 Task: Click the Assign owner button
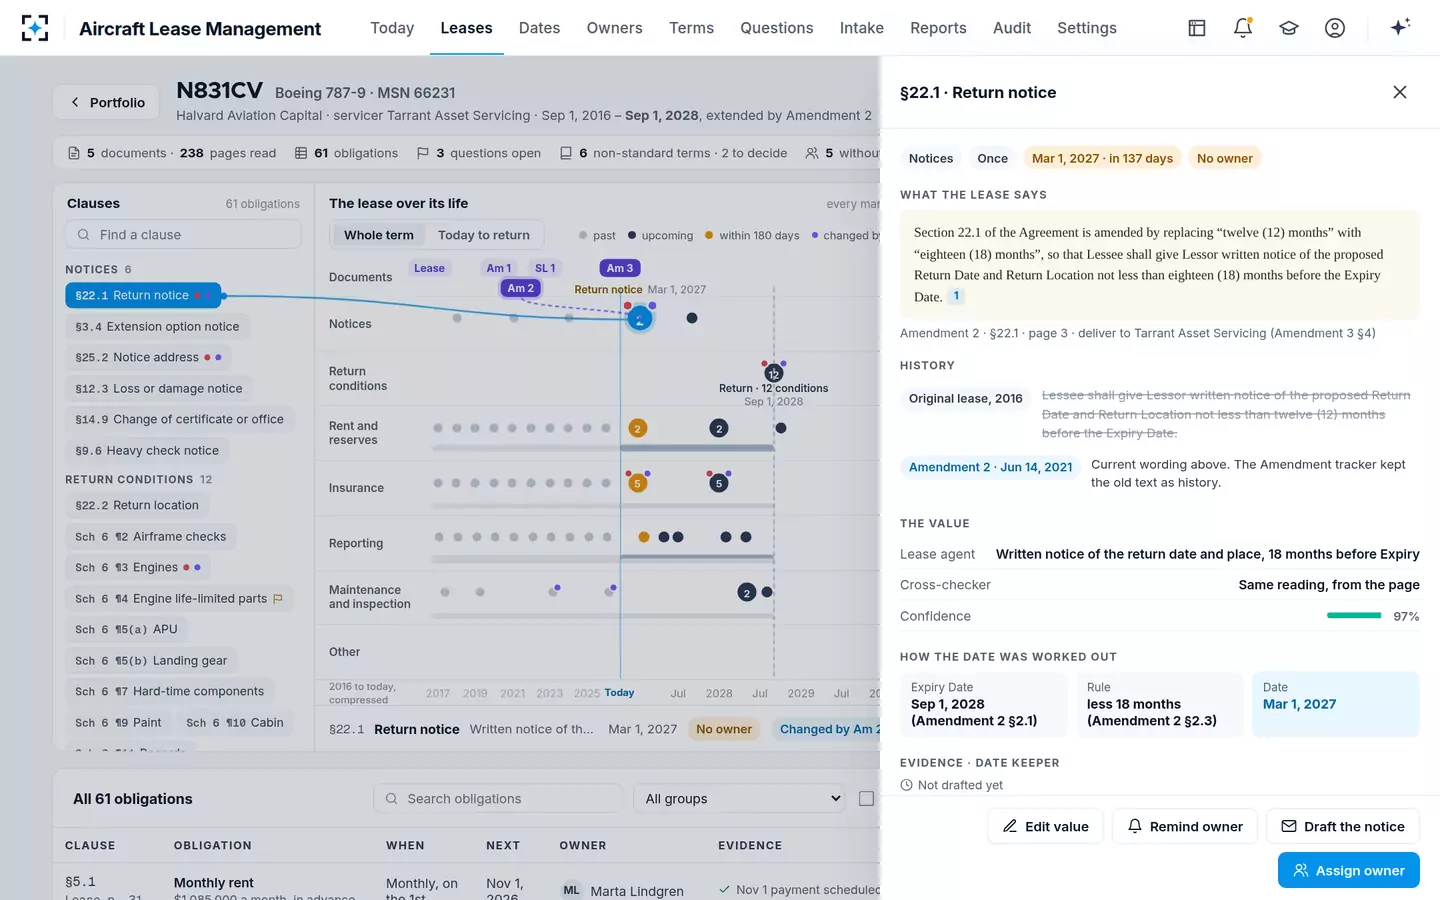click(x=1349, y=870)
